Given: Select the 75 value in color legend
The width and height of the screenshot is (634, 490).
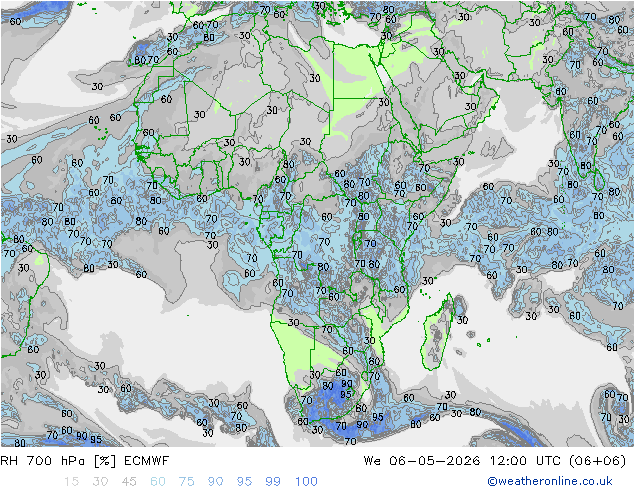Looking at the screenshot, I should (x=186, y=481).
